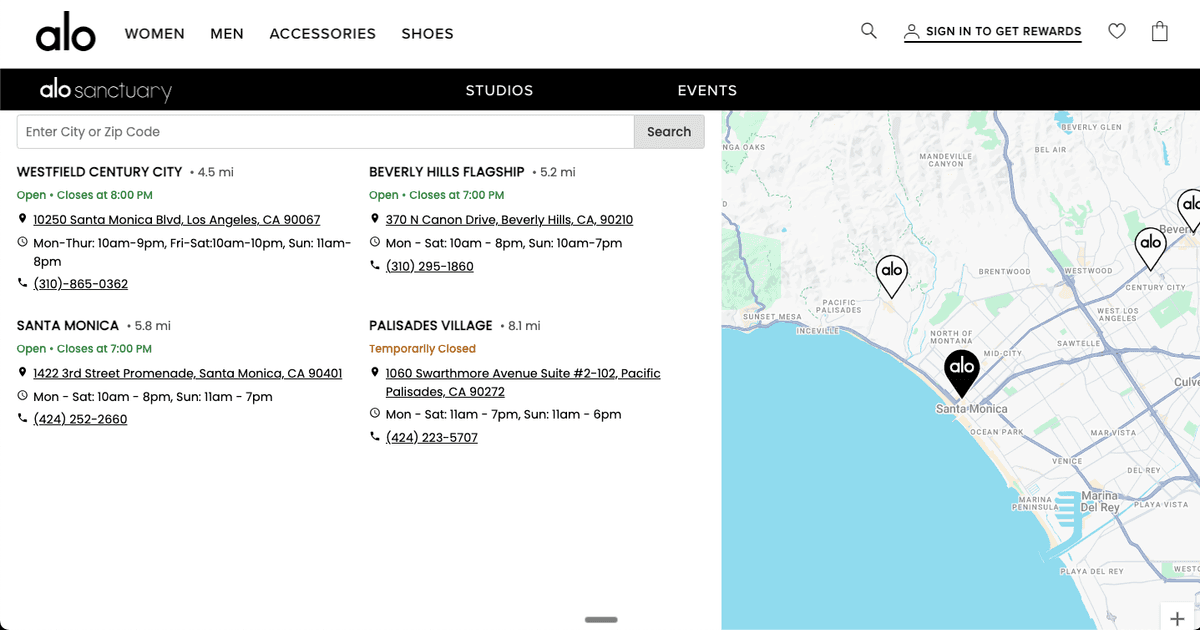Open the MEN menu
This screenshot has width=1200, height=630.
tap(227, 34)
